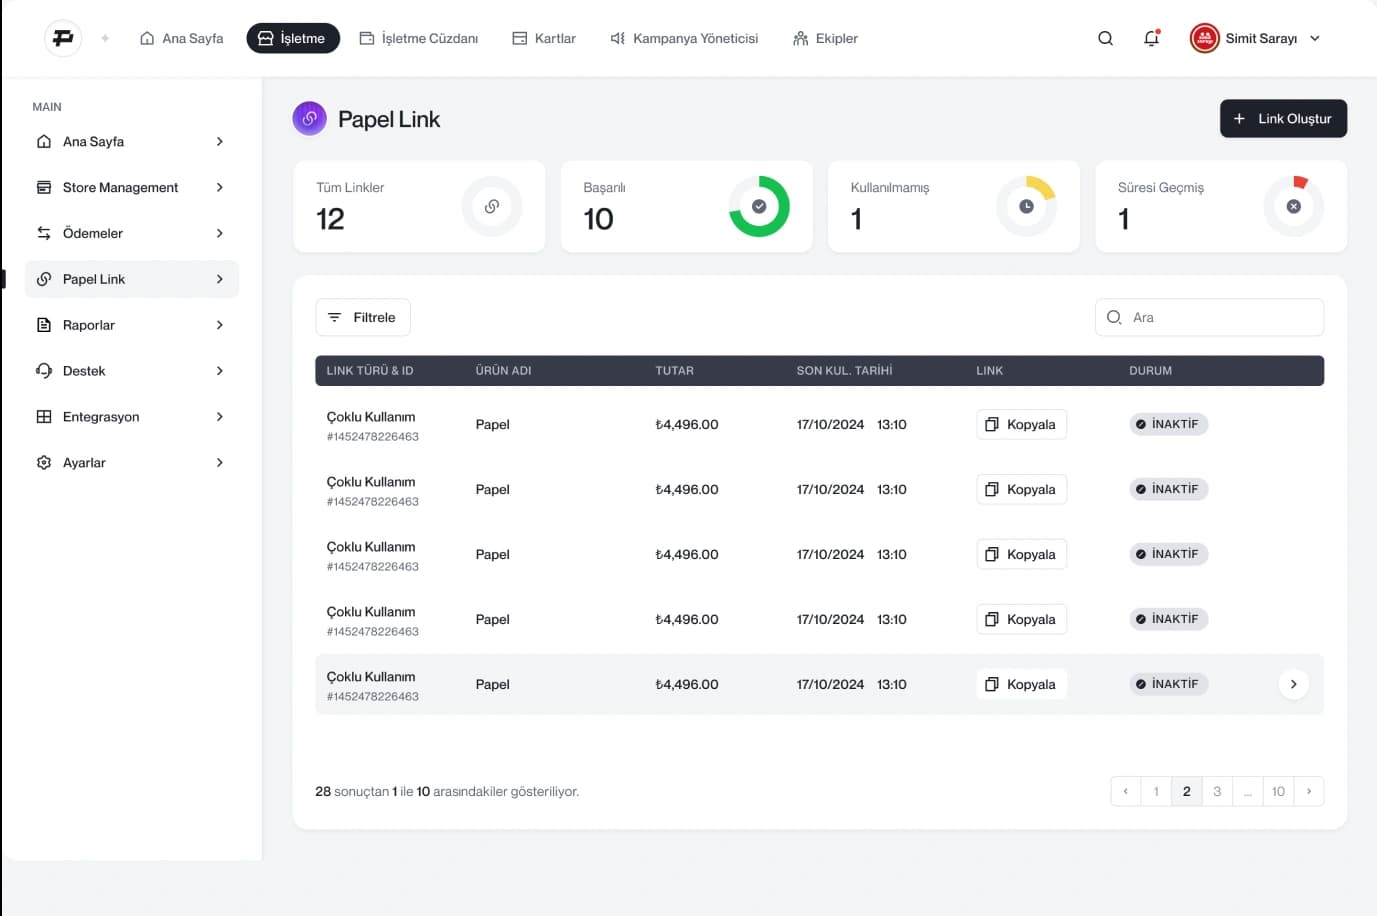Expand Papel Link sidebar chevron
Screen dimensions: 1377x916
click(x=220, y=279)
